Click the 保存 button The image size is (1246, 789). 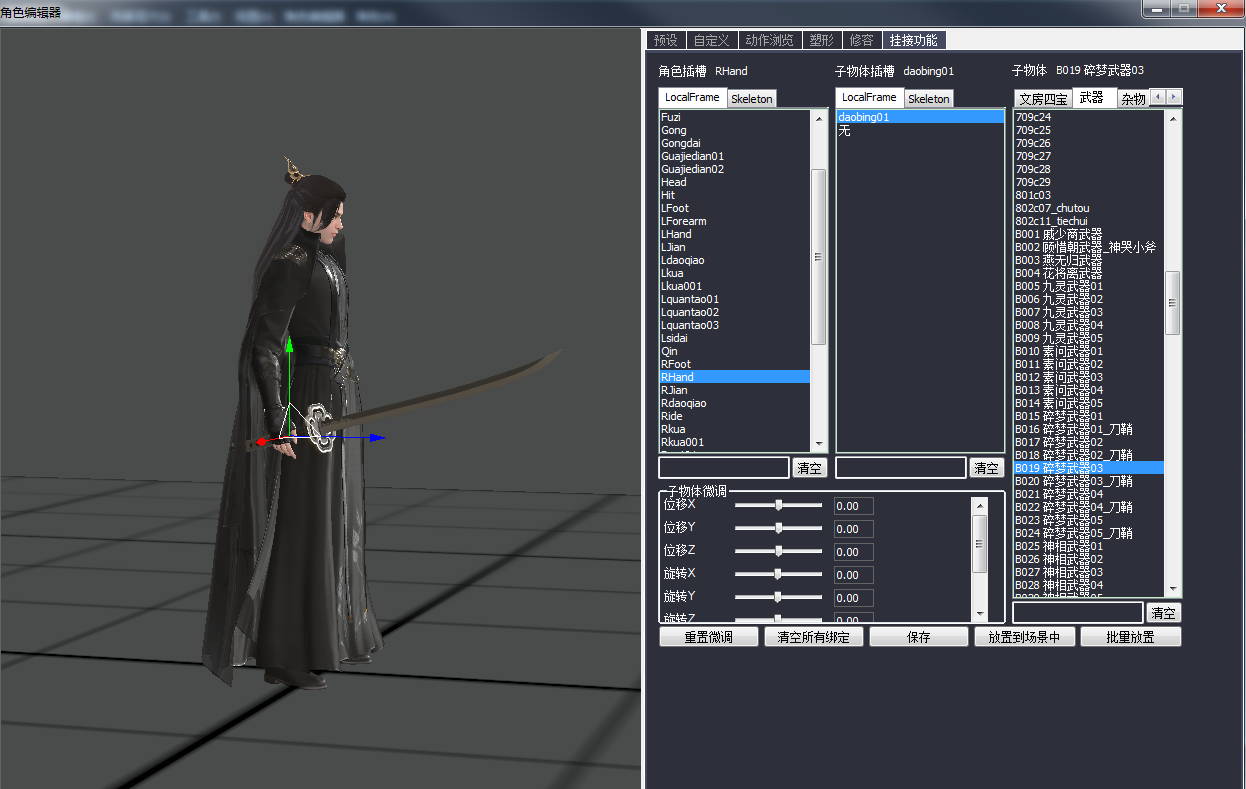(x=919, y=637)
